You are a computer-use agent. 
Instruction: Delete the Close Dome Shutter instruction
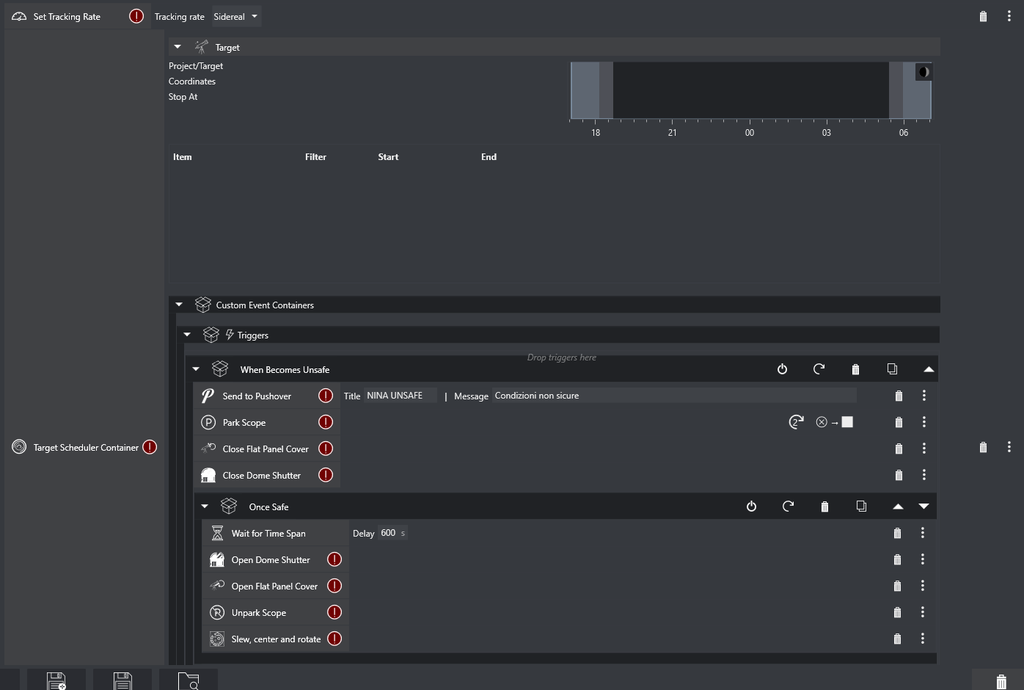tap(899, 475)
